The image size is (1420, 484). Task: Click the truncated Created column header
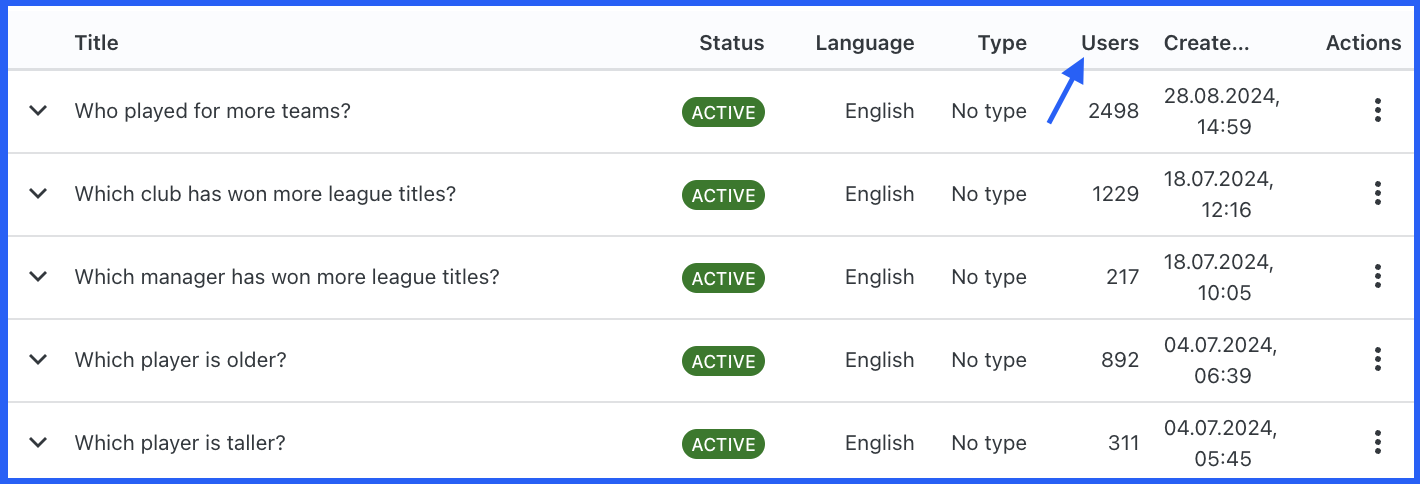(x=1206, y=43)
